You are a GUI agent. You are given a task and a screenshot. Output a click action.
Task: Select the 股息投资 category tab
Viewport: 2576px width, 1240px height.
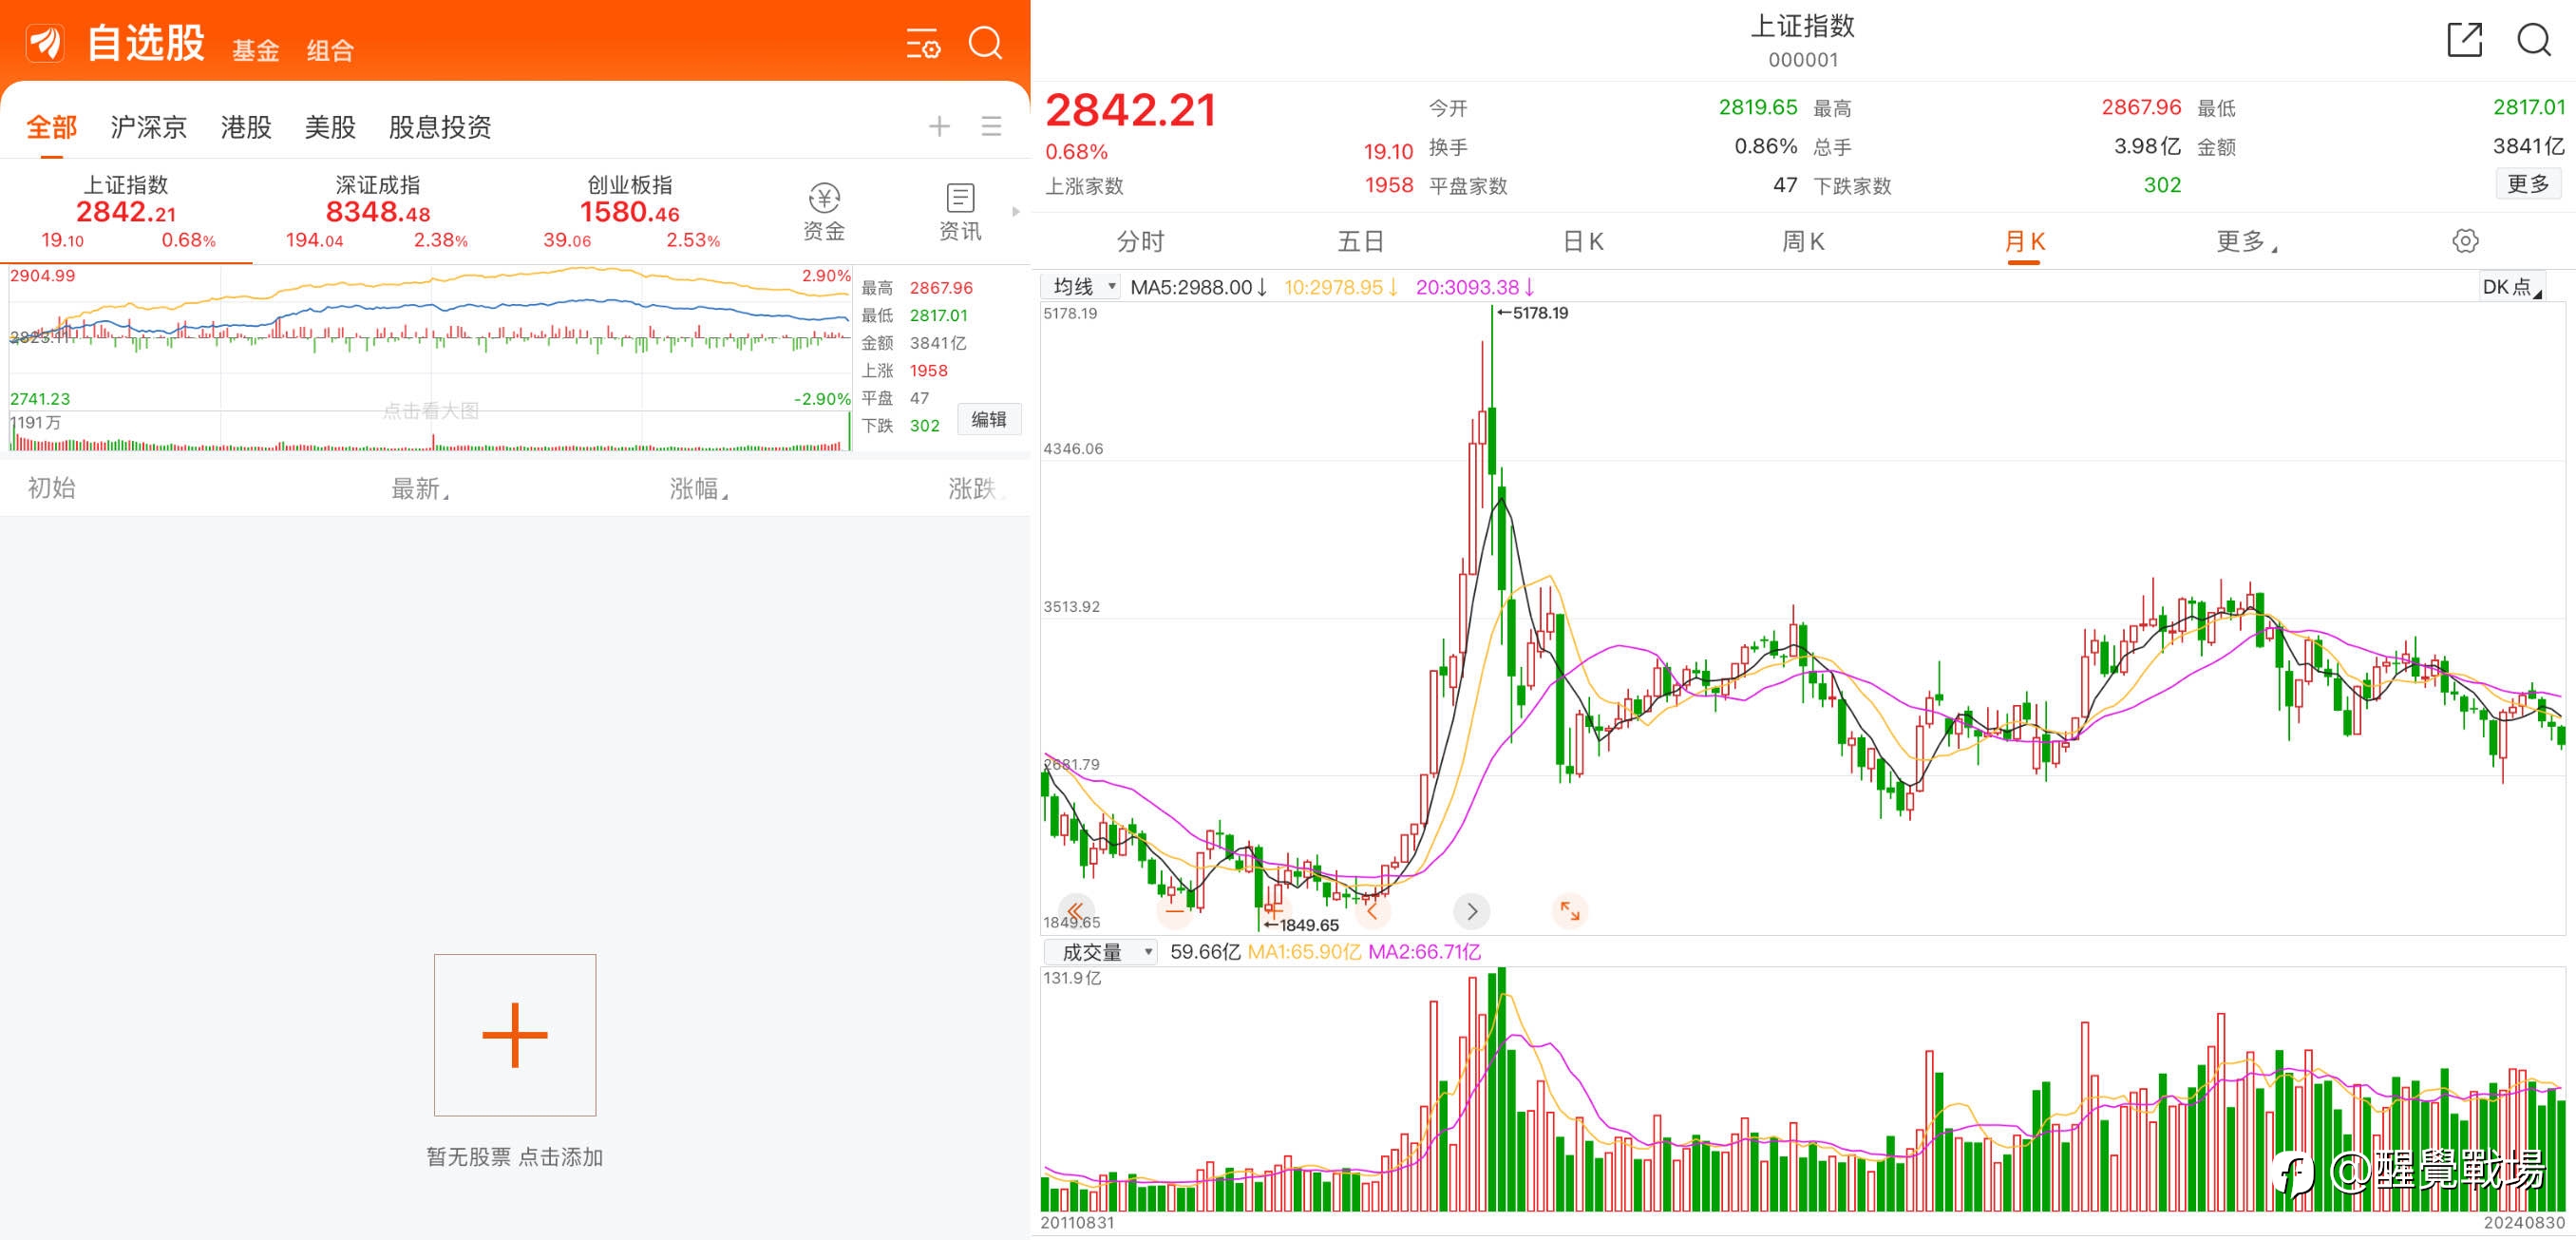pos(440,127)
